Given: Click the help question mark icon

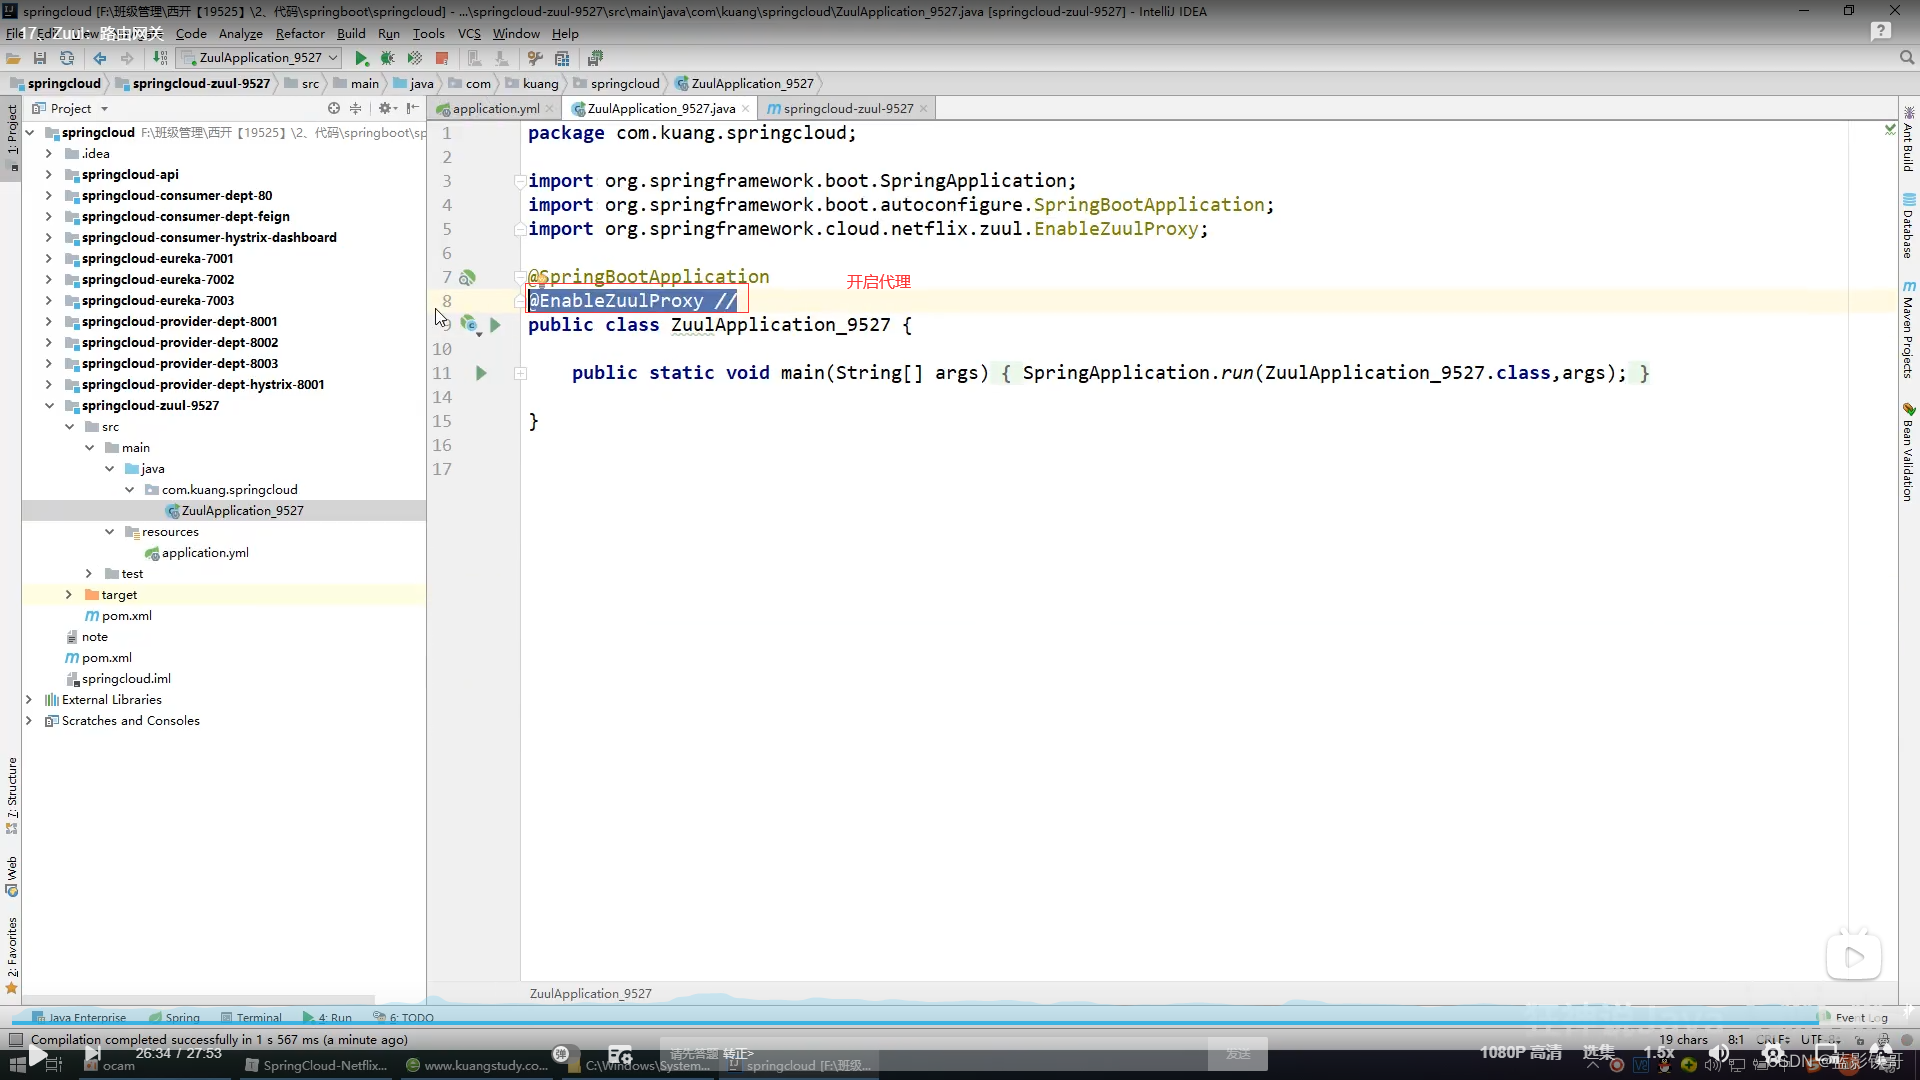Looking at the screenshot, I should tap(1880, 32).
